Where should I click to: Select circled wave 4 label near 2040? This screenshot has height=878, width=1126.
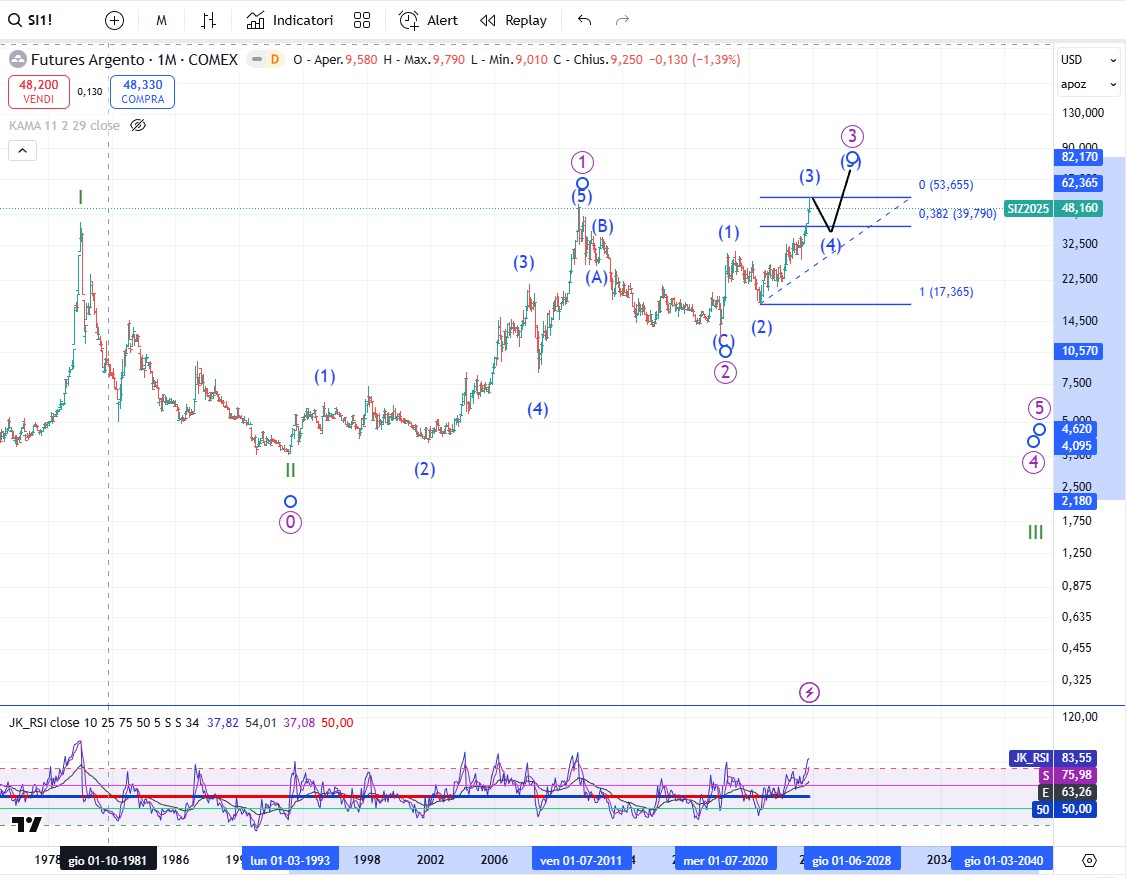pos(1033,462)
